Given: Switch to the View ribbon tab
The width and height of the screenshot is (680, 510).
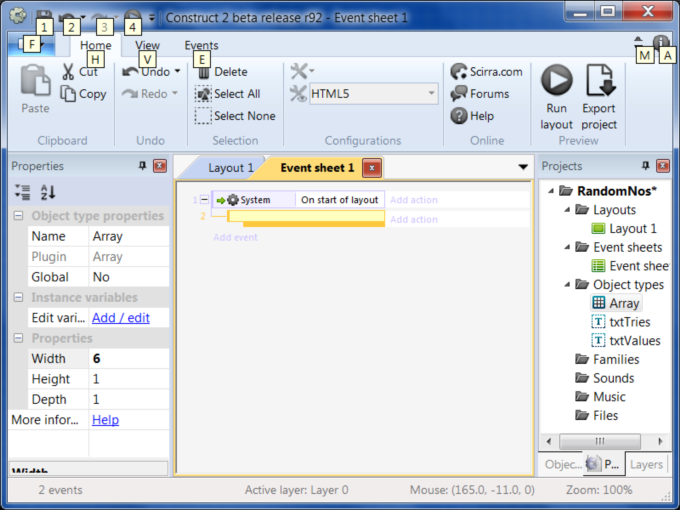Looking at the screenshot, I should [147, 45].
